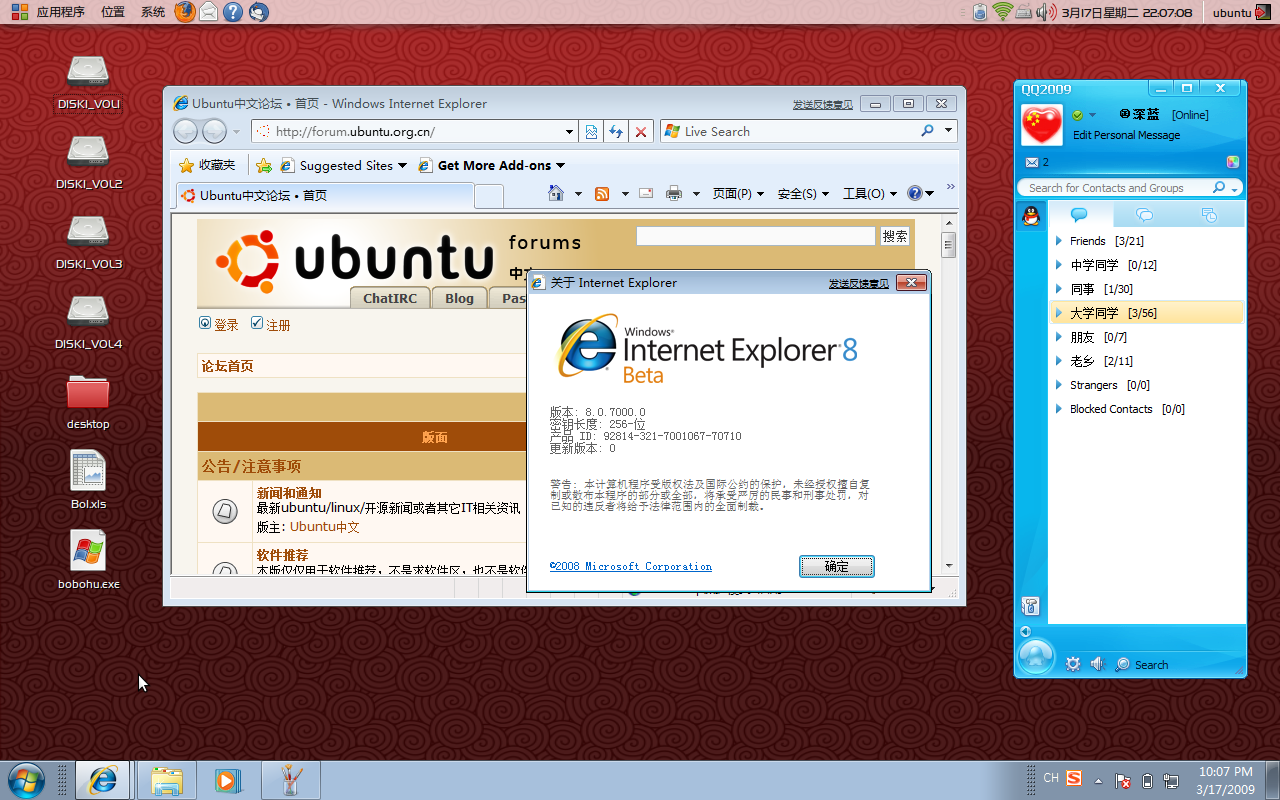Click the compatibility view icon by address bar
1280x800 pixels.
(591, 131)
